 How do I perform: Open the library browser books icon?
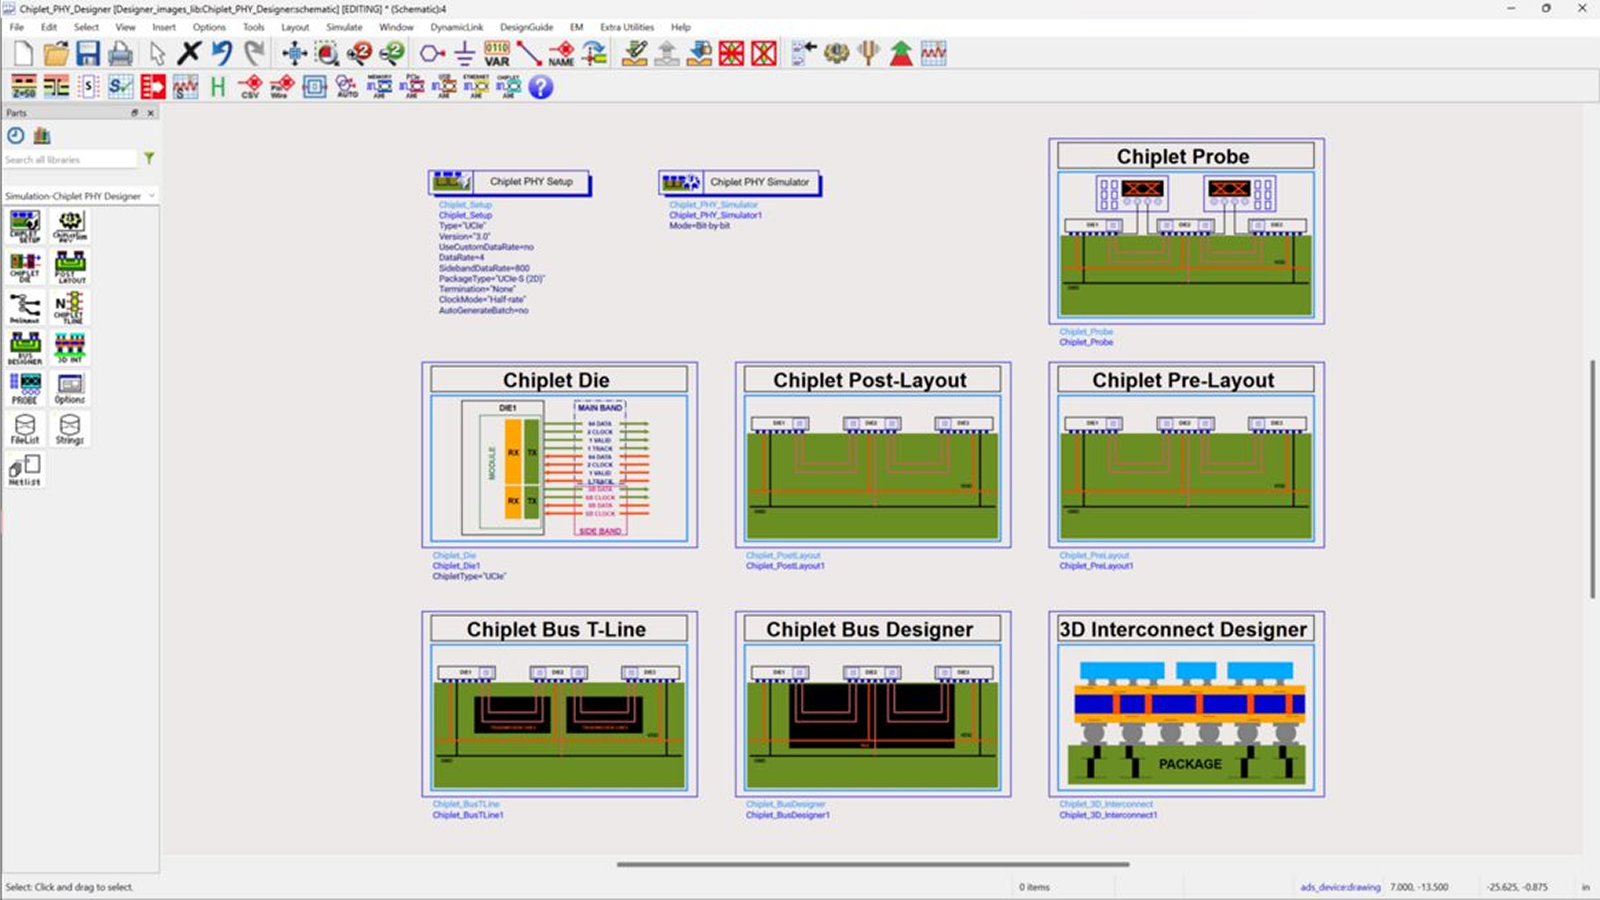tap(42, 135)
